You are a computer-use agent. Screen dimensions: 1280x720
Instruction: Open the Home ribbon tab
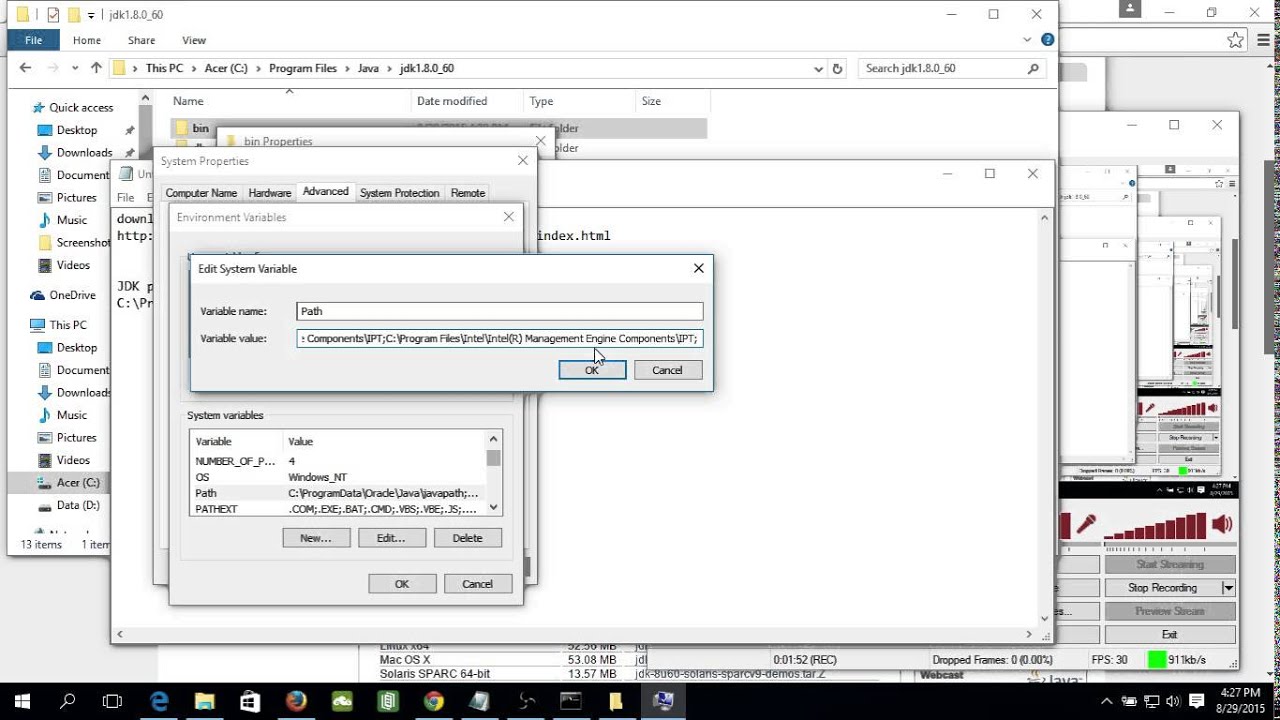pos(87,40)
